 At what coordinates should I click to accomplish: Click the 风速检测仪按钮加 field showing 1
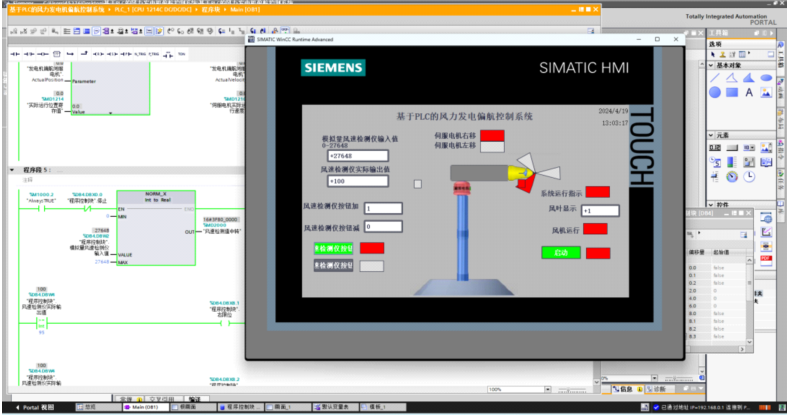pyautogui.click(x=383, y=208)
